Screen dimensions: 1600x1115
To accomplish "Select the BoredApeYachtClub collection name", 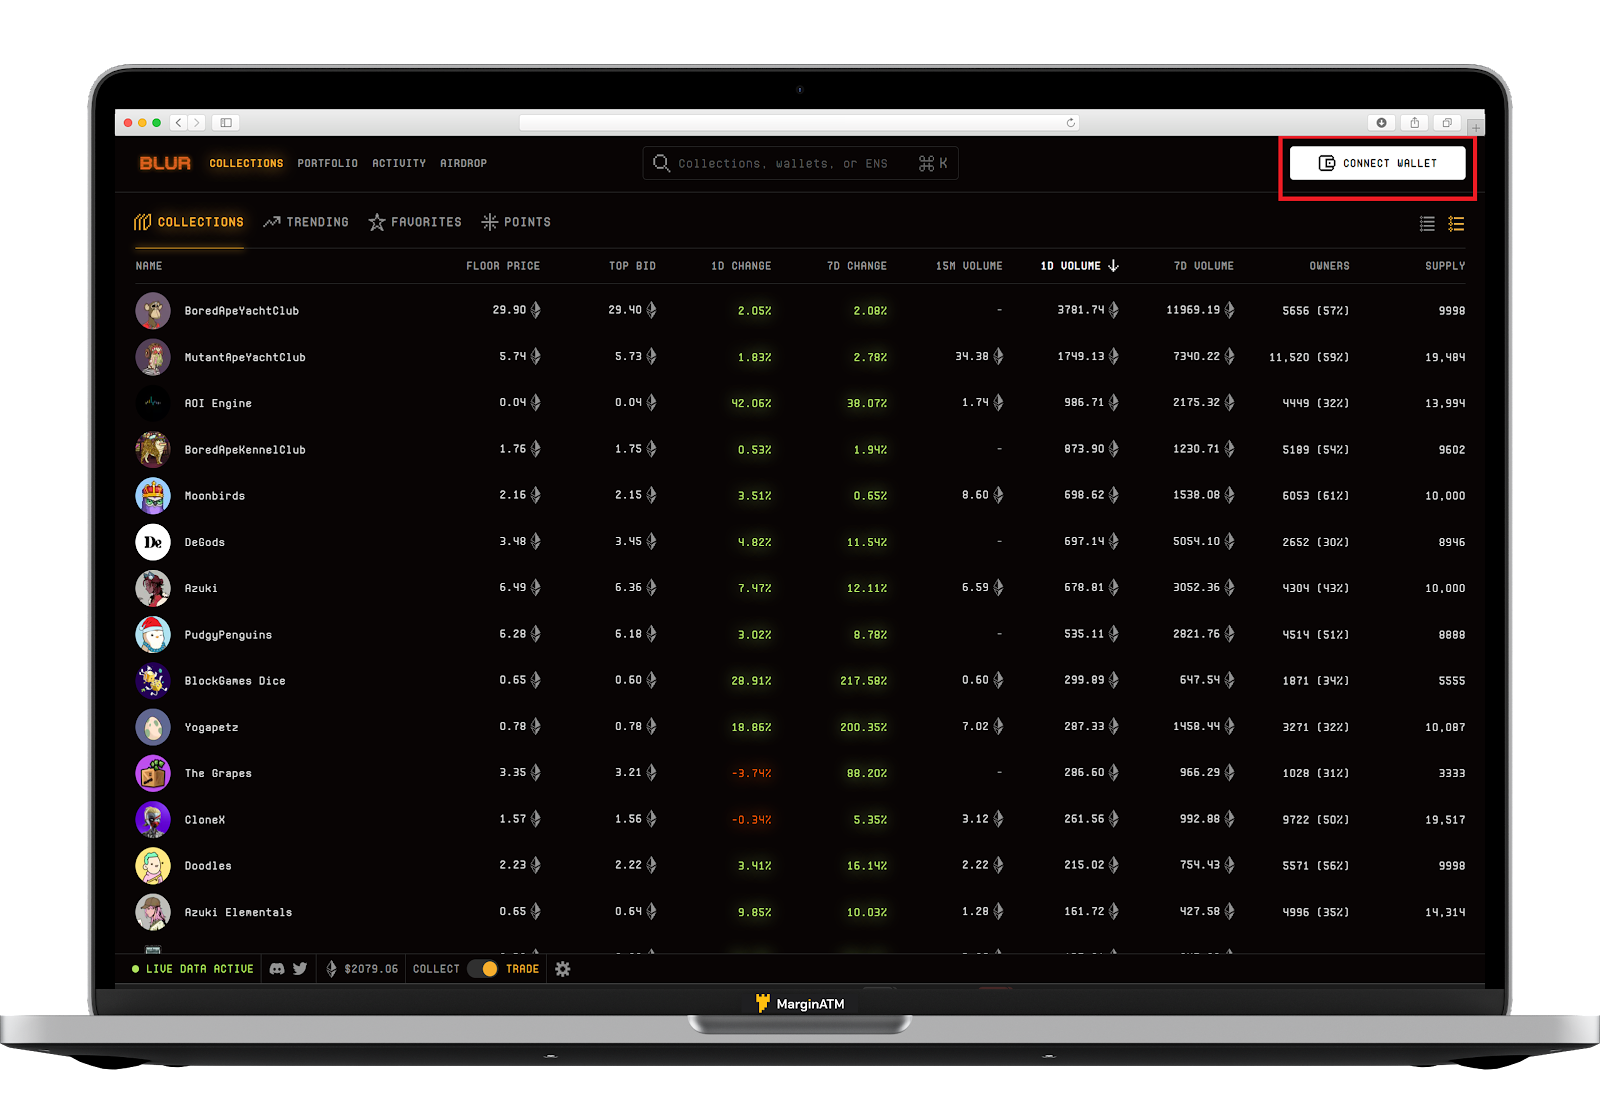I will [x=242, y=311].
